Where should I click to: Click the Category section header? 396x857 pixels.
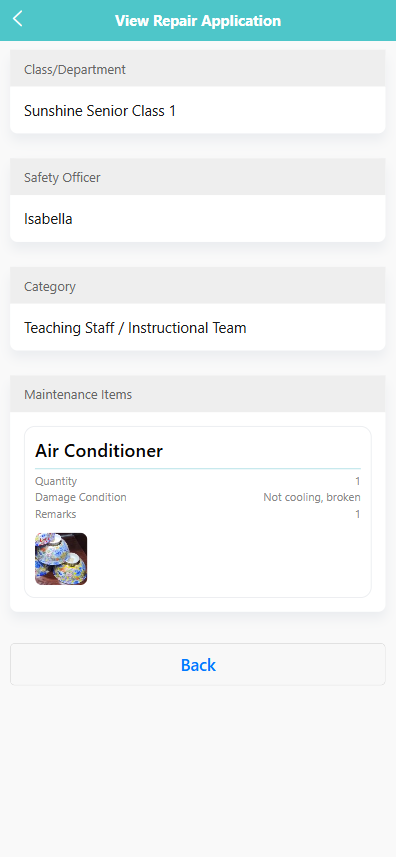(198, 286)
